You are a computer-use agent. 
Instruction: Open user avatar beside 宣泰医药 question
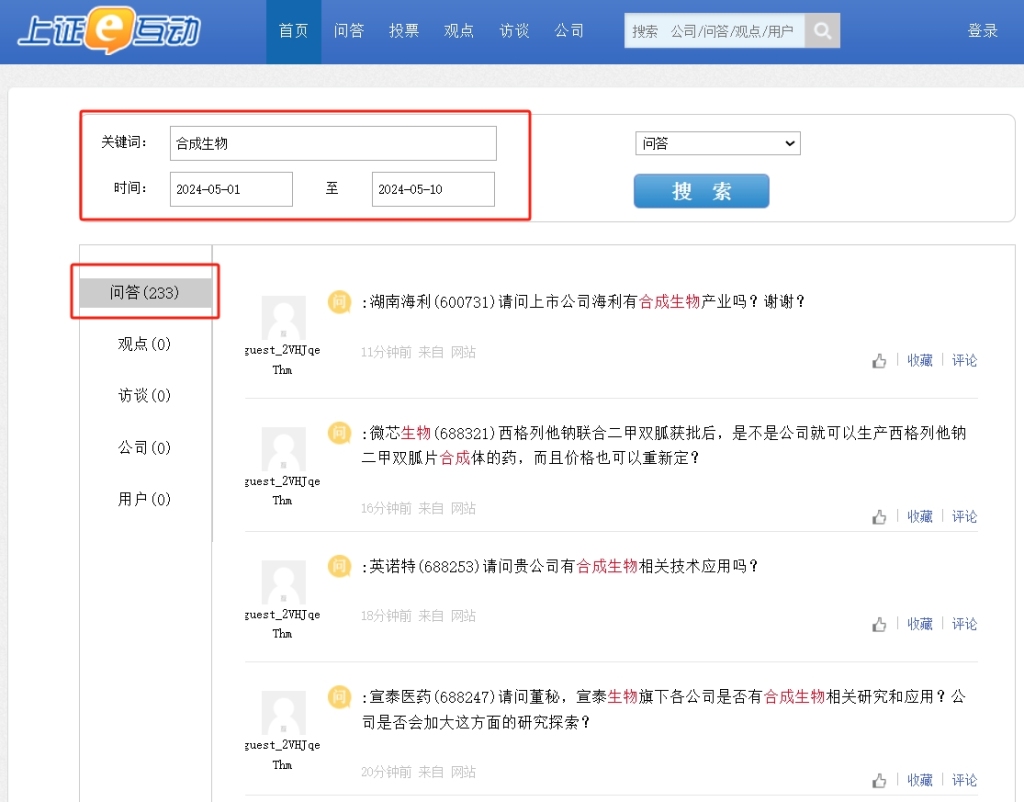coord(283,713)
